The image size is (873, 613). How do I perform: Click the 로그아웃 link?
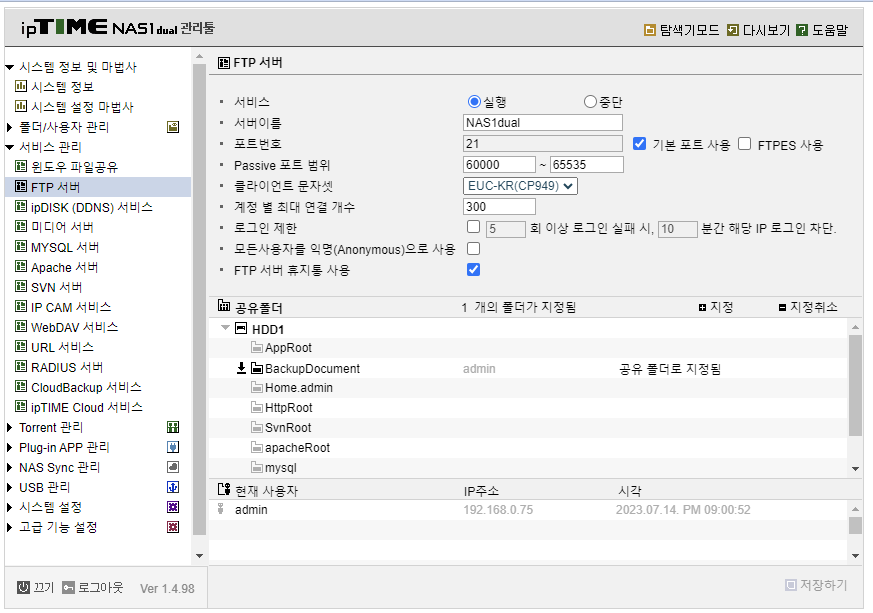tap(100, 587)
